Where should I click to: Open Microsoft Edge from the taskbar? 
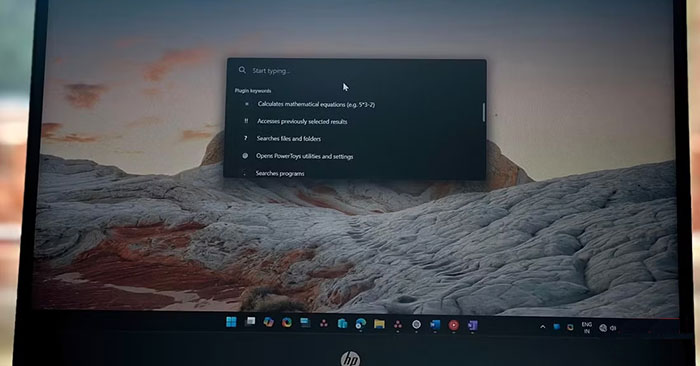[361, 324]
